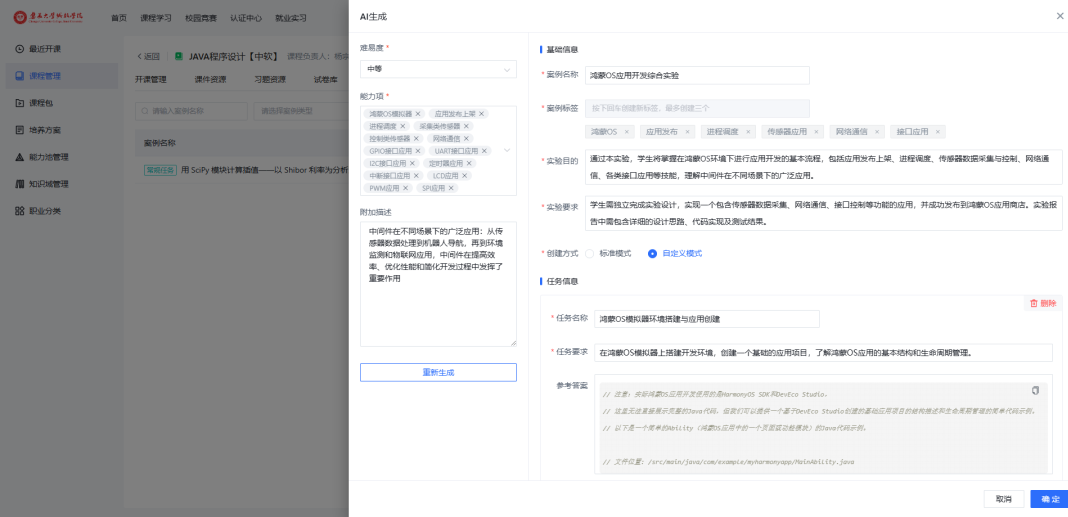The image size is (1068, 517).
Task: Expand the 能力项 multi-select arrow
Action: coord(506,151)
